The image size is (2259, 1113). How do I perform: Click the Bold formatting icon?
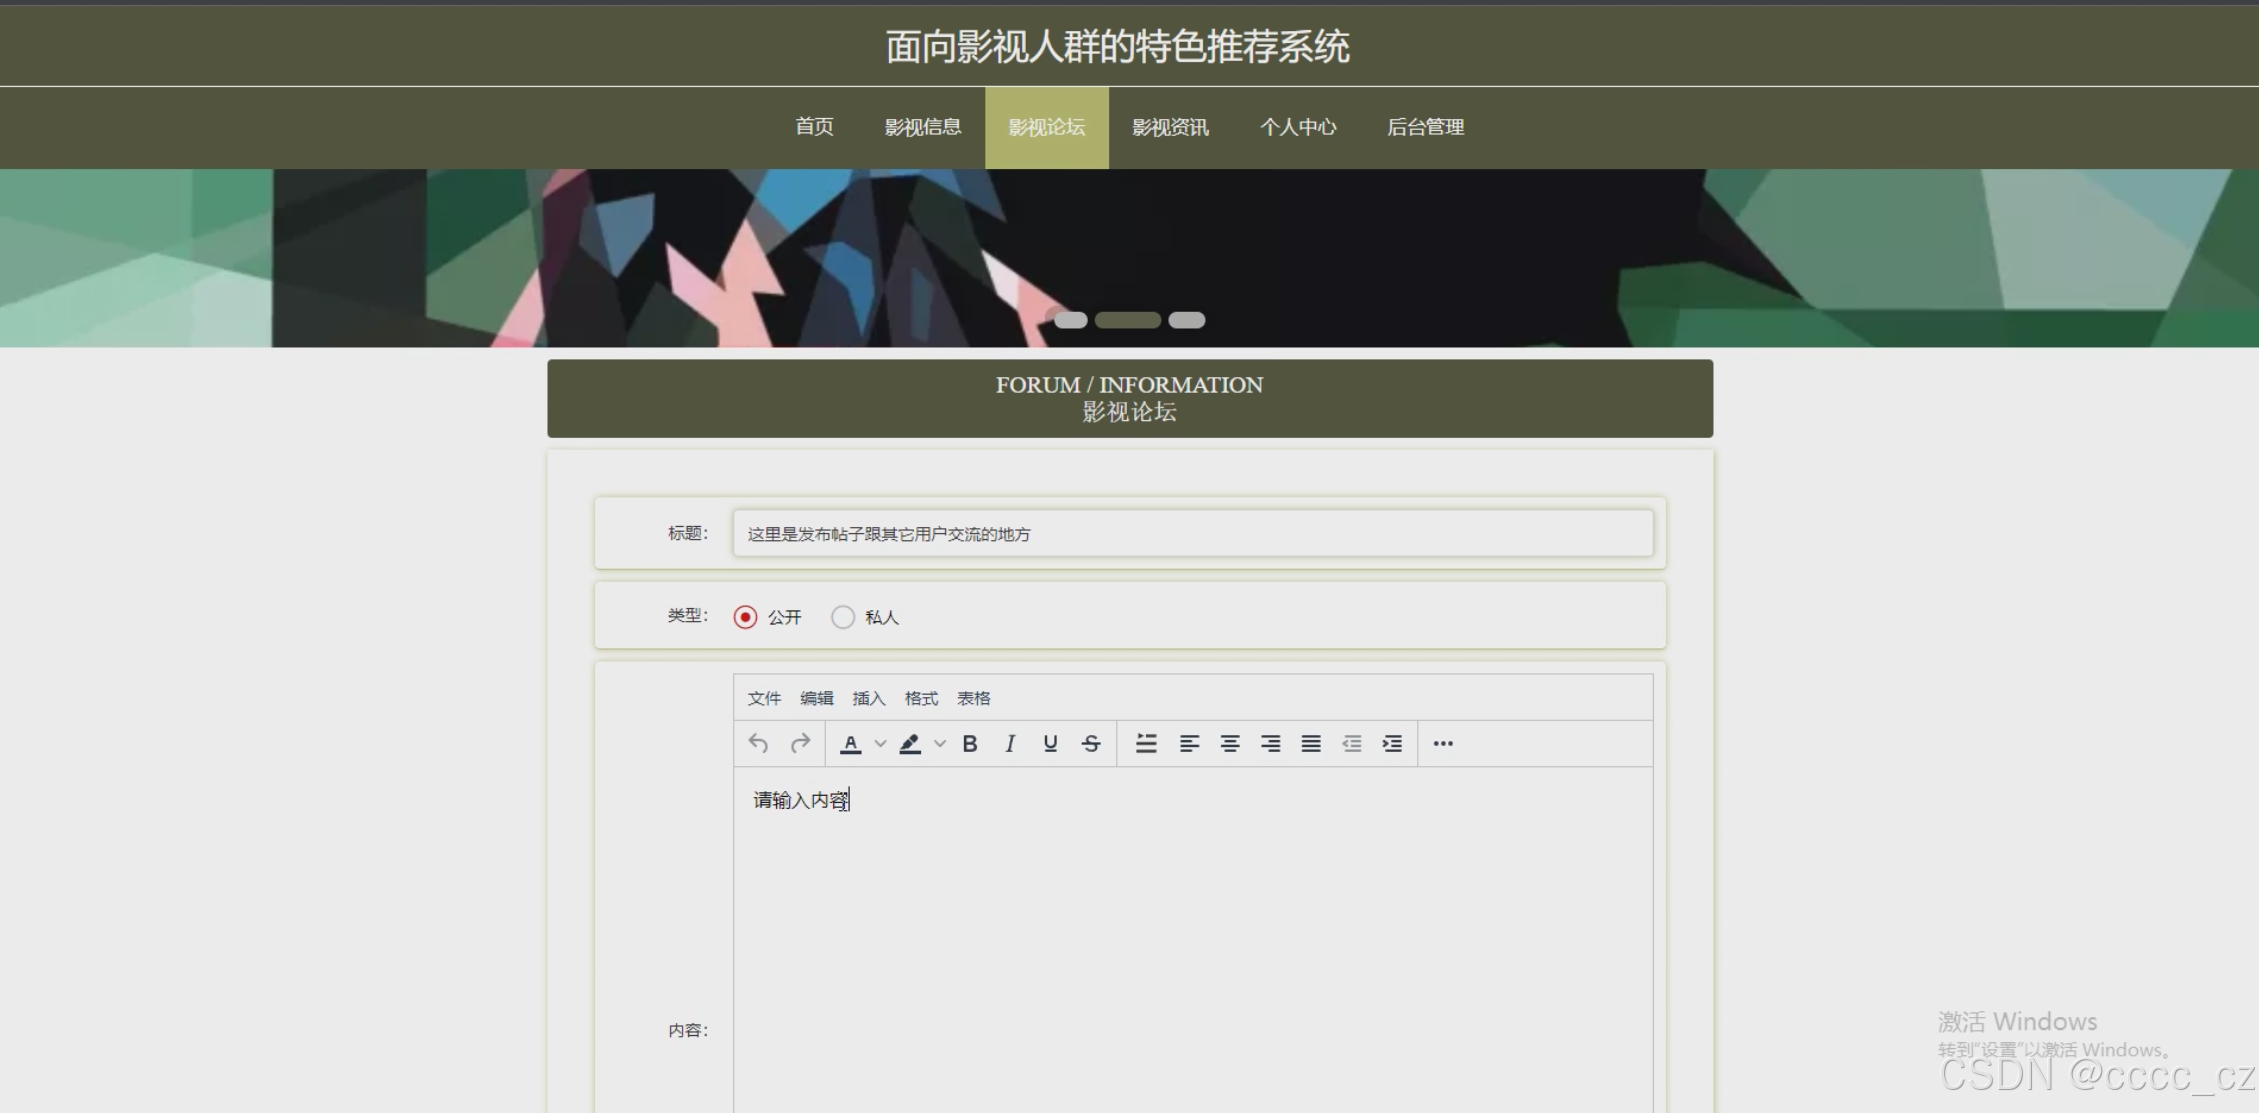(x=969, y=743)
